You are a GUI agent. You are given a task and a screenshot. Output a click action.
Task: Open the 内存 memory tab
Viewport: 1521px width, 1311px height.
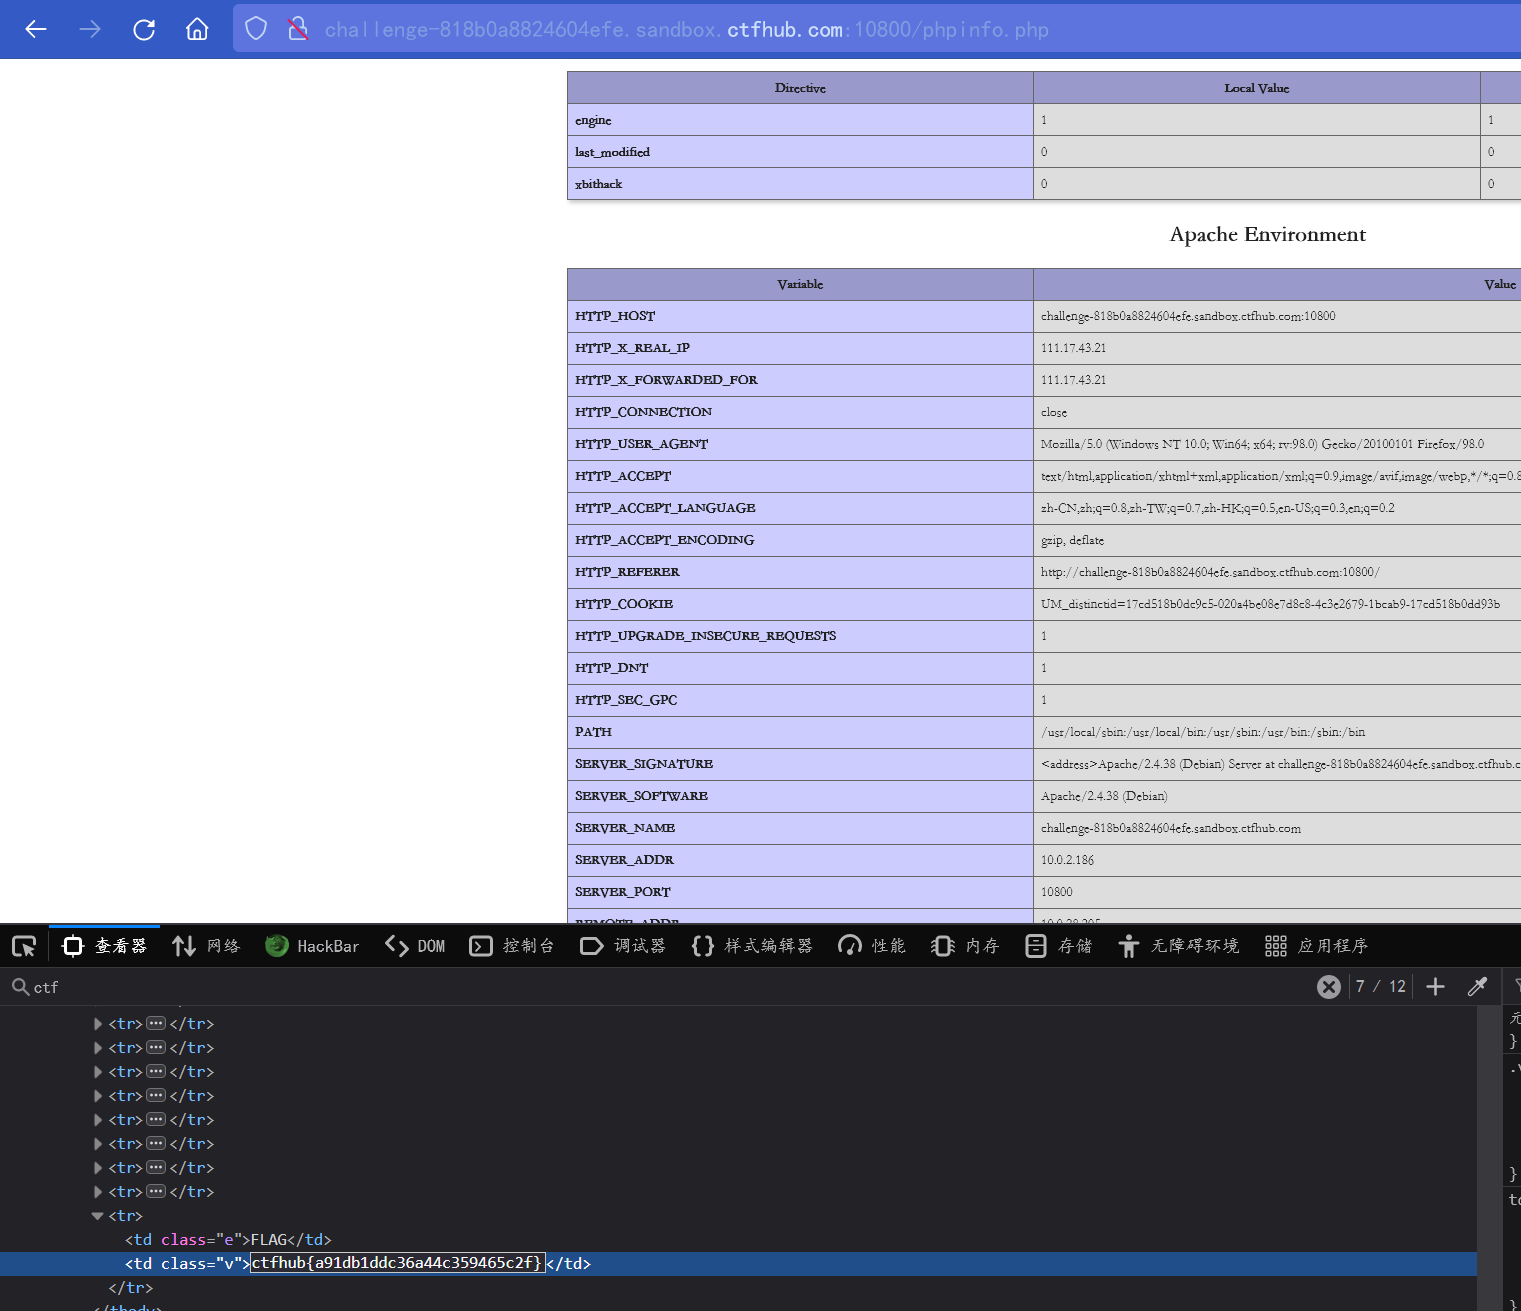(x=965, y=946)
